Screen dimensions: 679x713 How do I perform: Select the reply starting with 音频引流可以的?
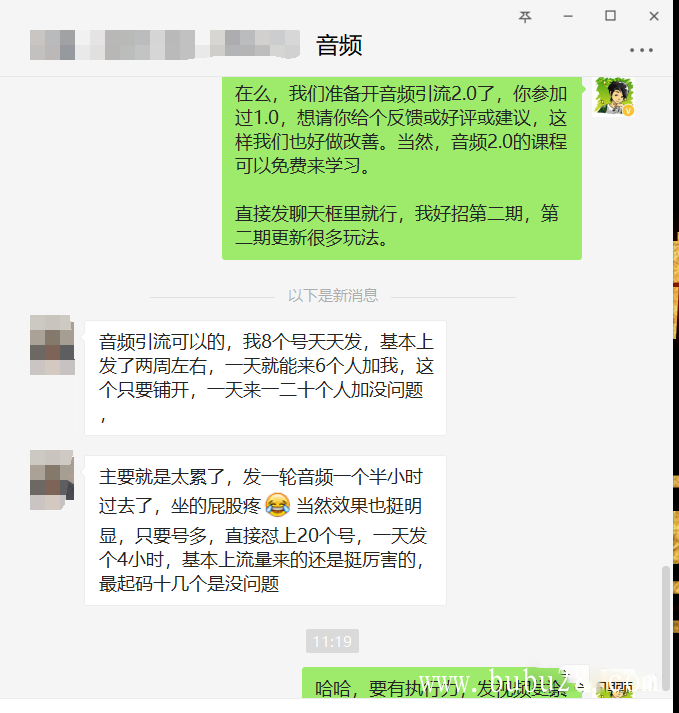tap(265, 378)
